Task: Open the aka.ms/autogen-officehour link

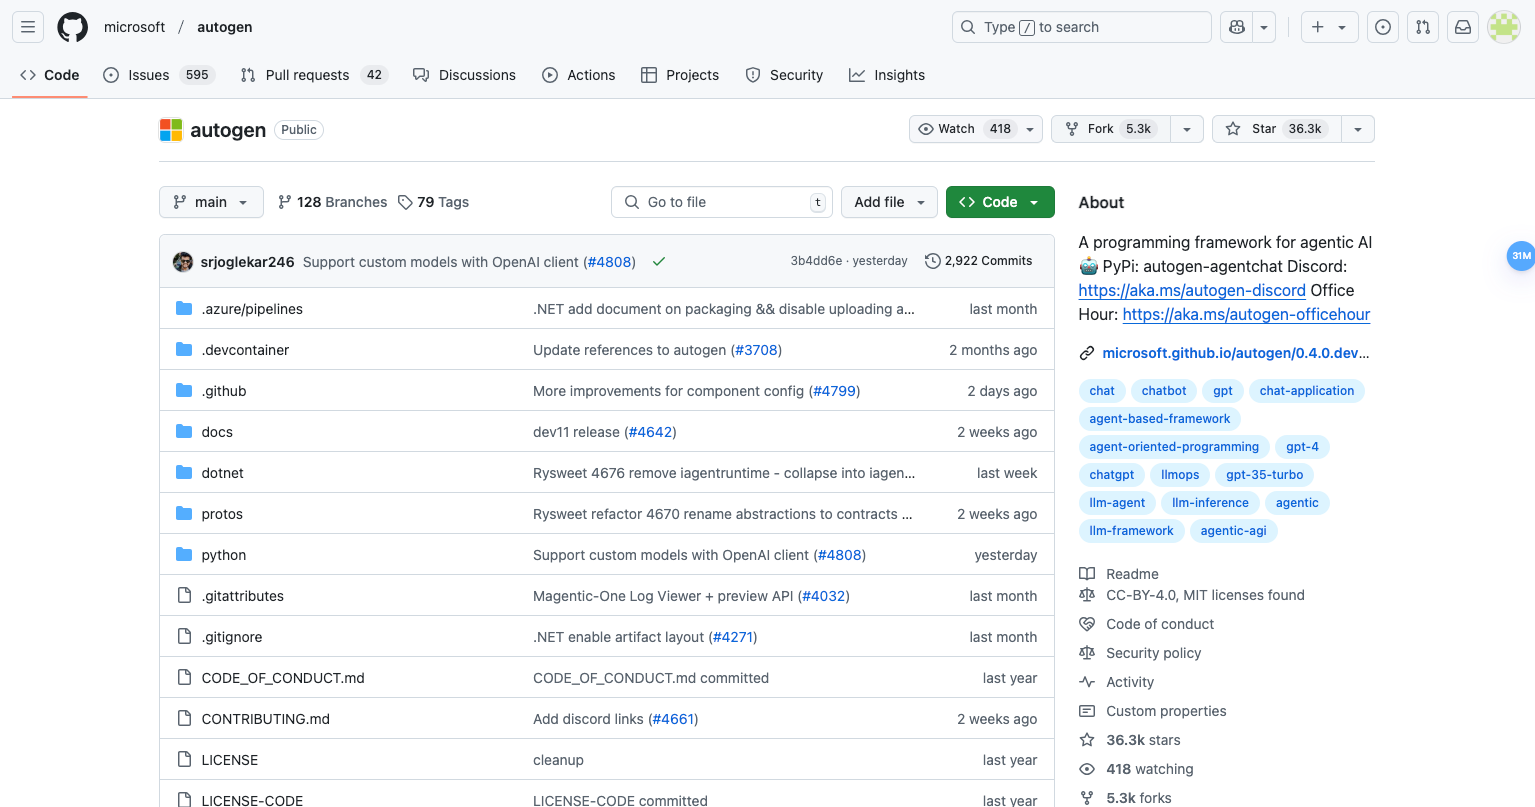Action: point(1246,314)
